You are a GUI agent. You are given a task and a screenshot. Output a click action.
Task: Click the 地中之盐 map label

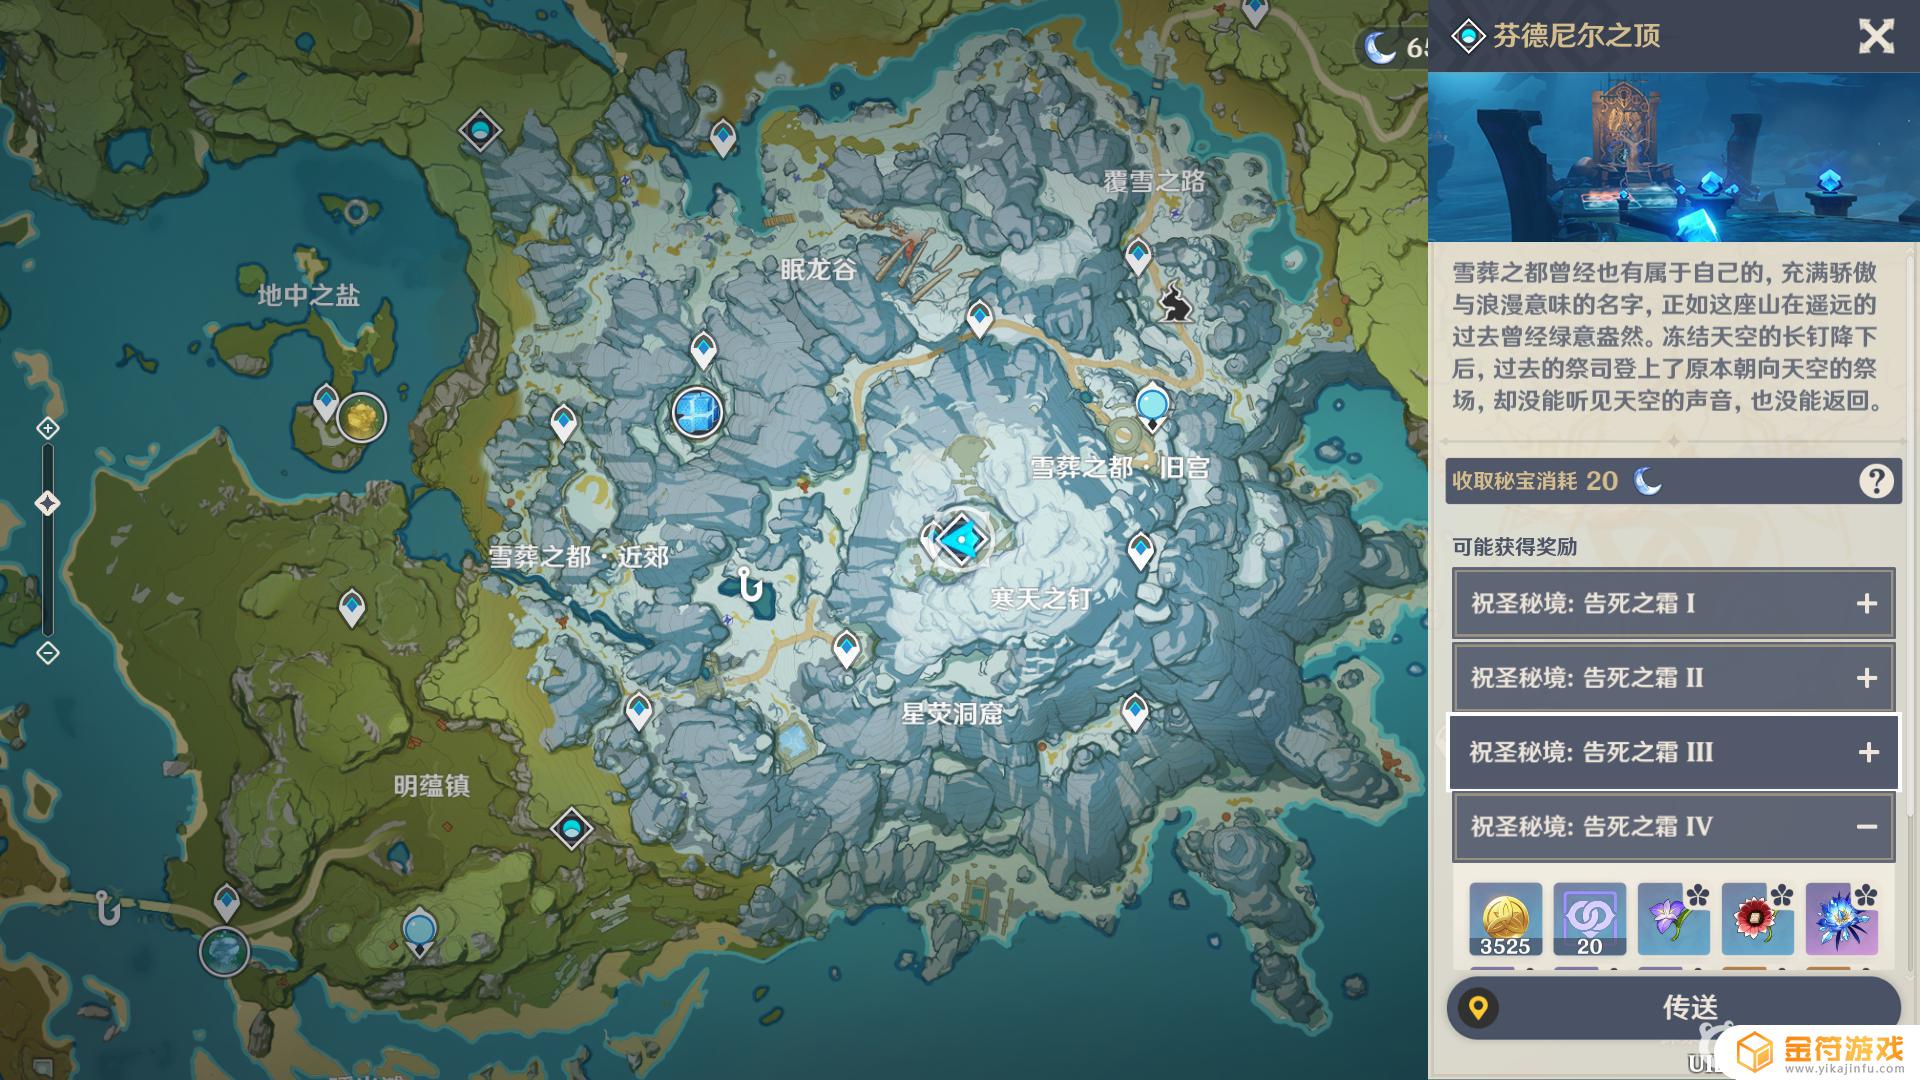(308, 295)
